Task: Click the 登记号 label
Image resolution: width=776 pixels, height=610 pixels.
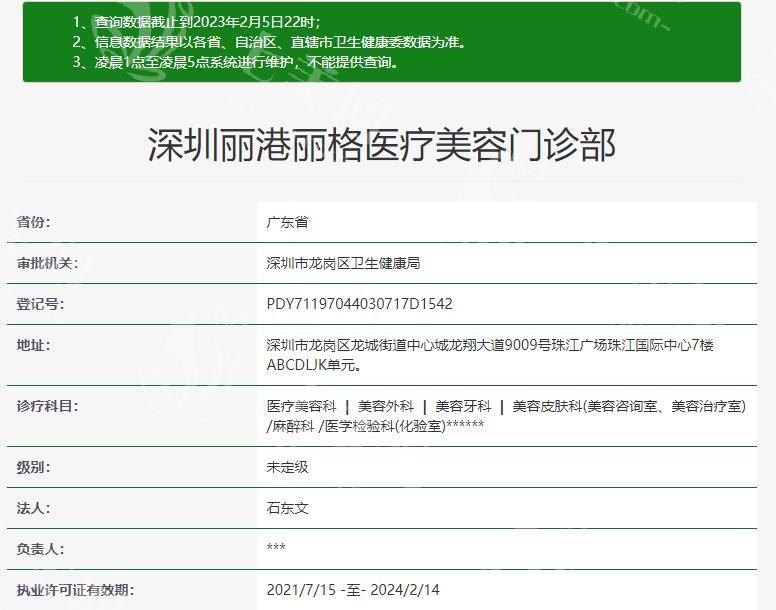Action: pyautogui.click(x=40, y=304)
